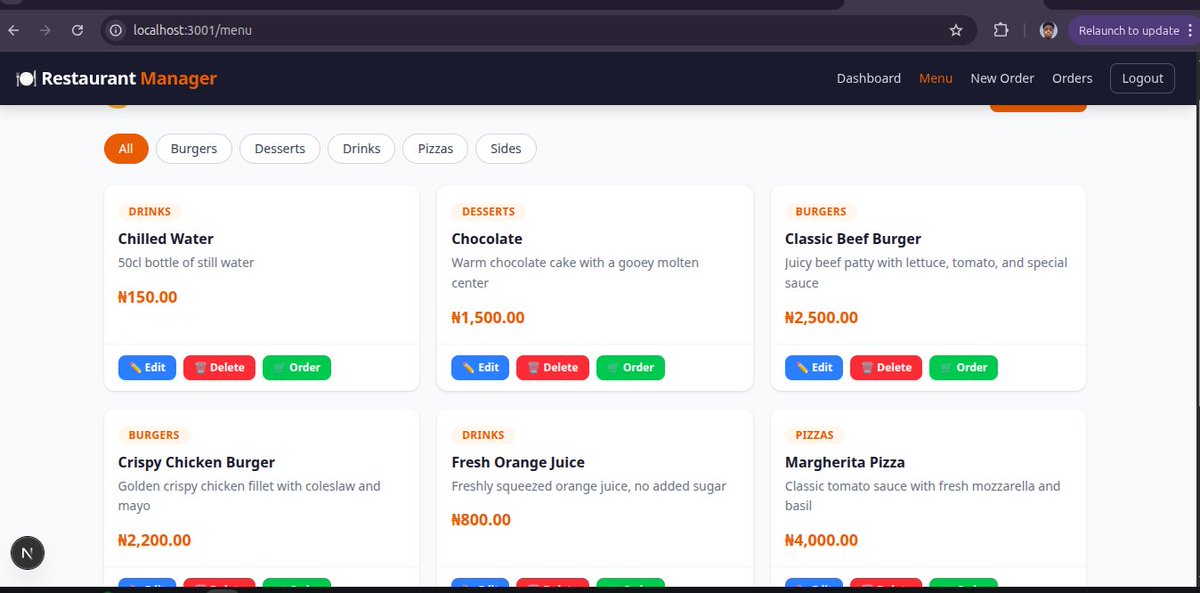The height and width of the screenshot is (593, 1200).
Task: Click the browser back arrow
Action: click(13, 31)
